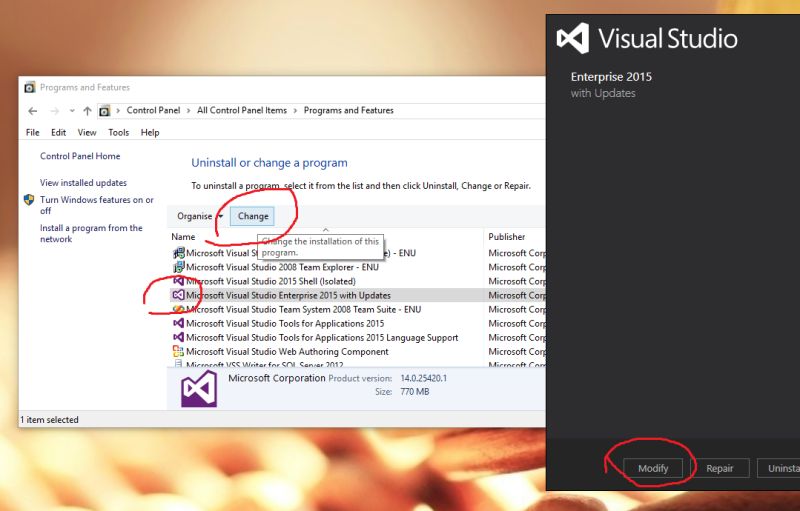The height and width of the screenshot is (511, 800).
Task: Select Programs and Features breadcrumb
Action: pyautogui.click(x=348, y=110)
